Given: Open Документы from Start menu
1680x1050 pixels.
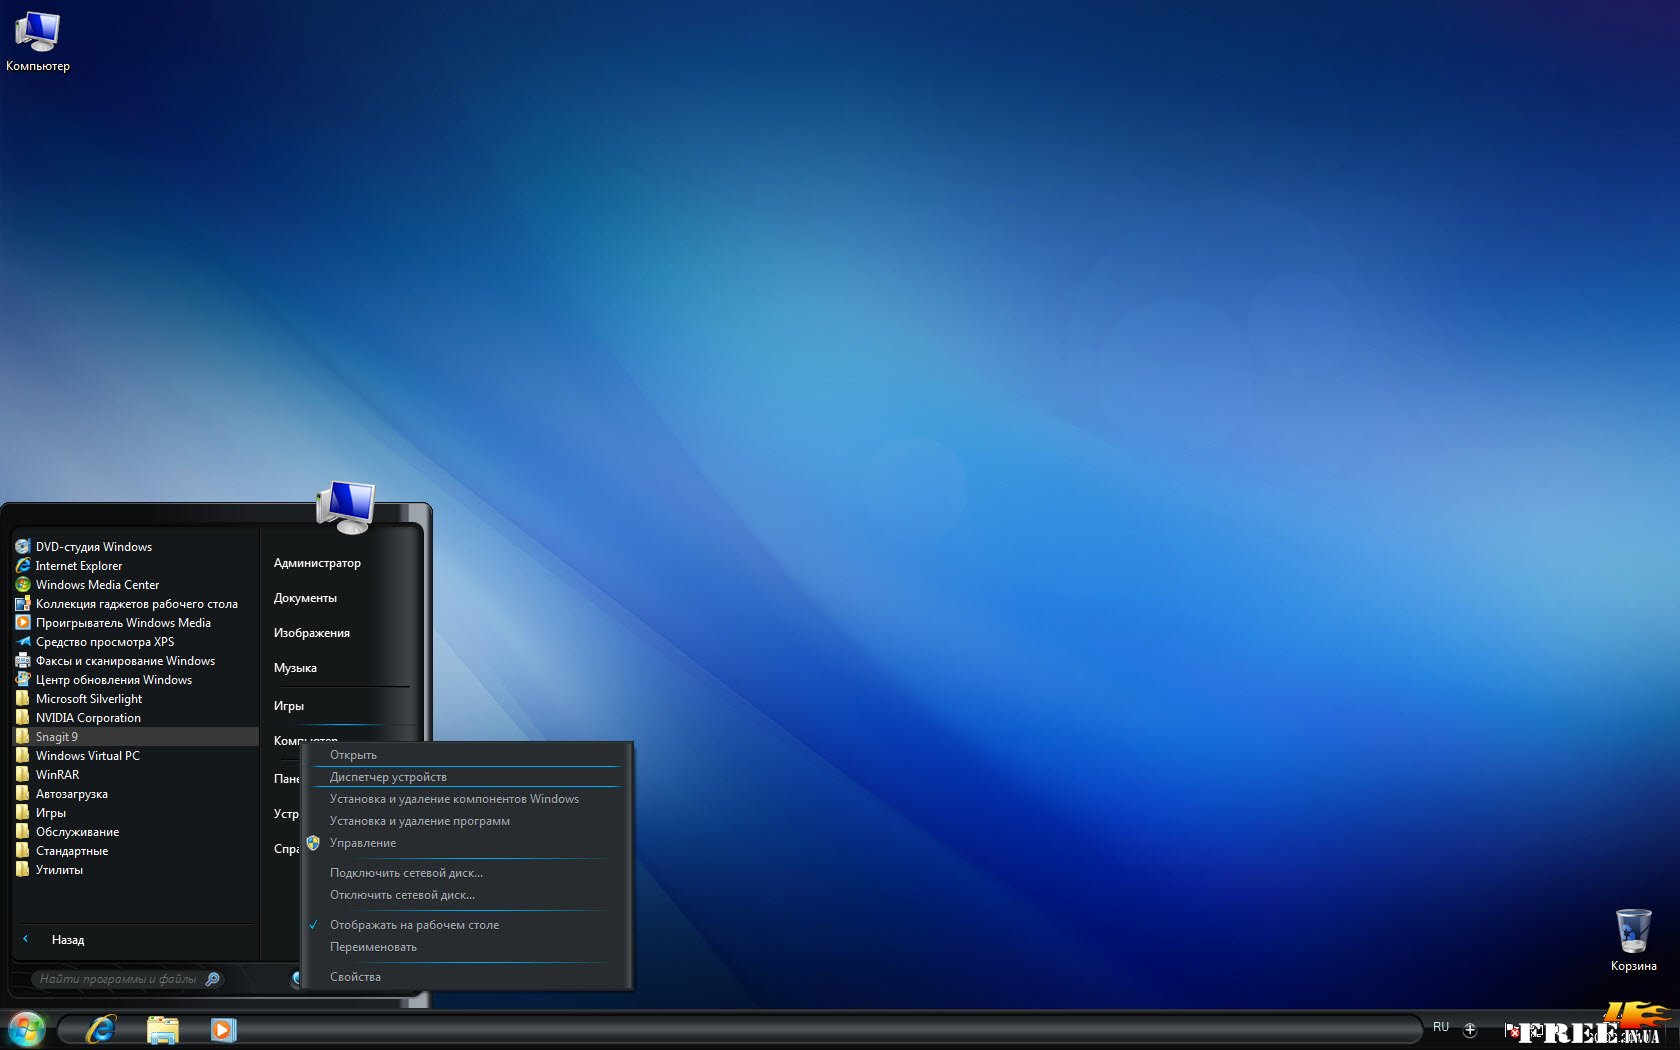Looking at the screenshot, I should pyautogui.click(x=305, y=598).
